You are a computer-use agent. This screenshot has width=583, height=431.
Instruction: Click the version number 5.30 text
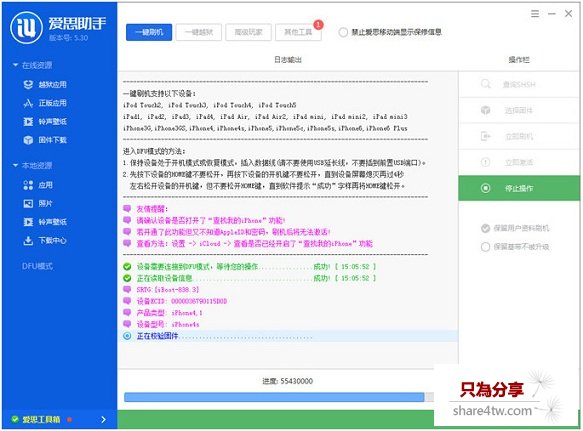(68, 38)
